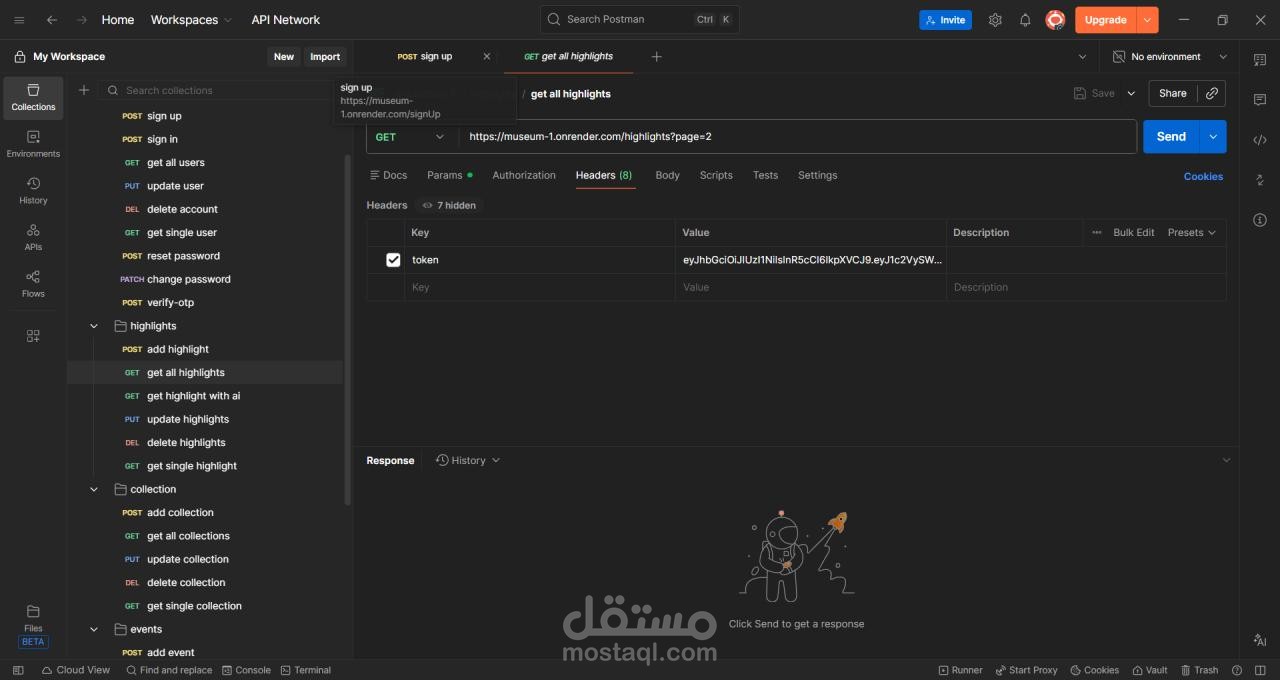Go back with the left arrow

(52, 20)
